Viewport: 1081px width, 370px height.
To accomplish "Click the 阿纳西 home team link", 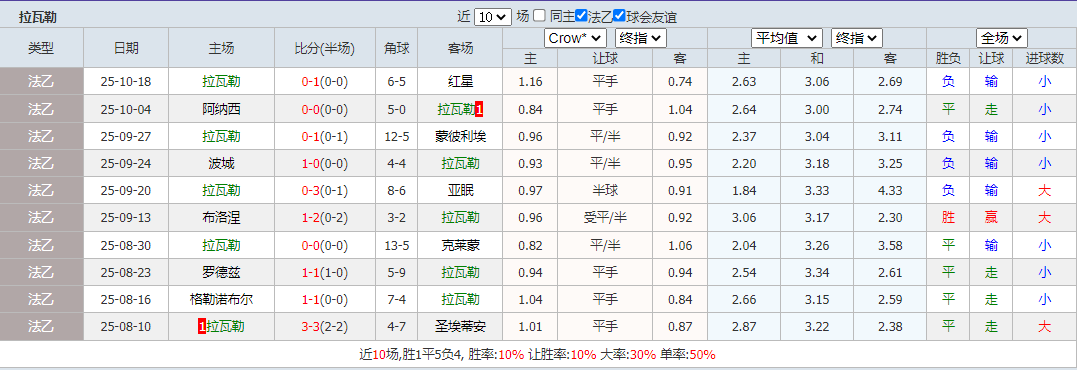I will point(221,109).
